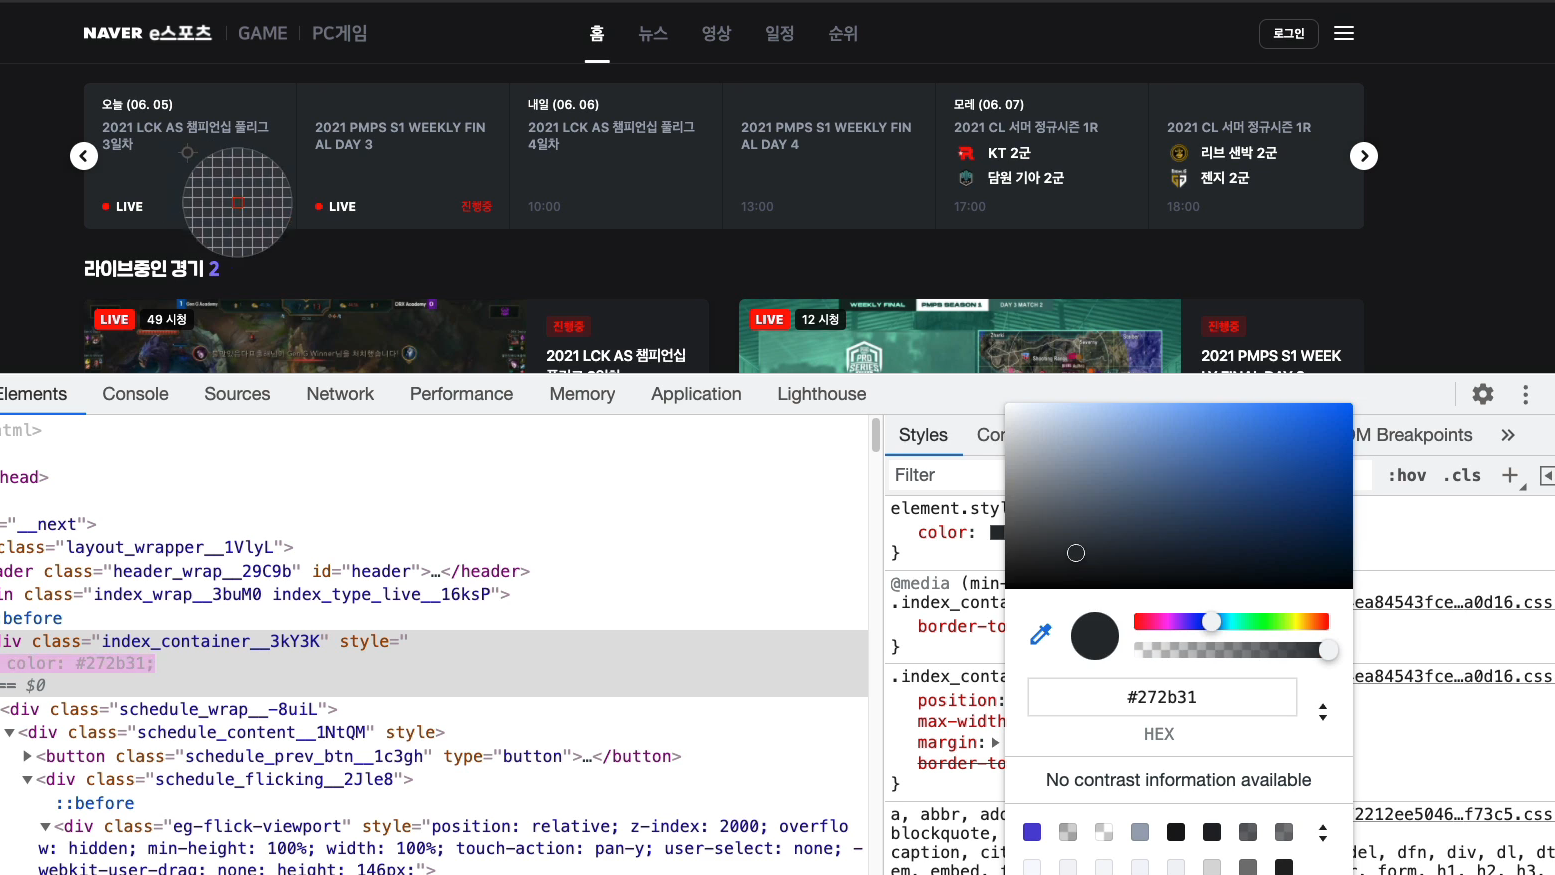This screenshot has width=1555, height=875.
Task: Open DevTools three-dot customize menu
Action: tap(1526, 394)
